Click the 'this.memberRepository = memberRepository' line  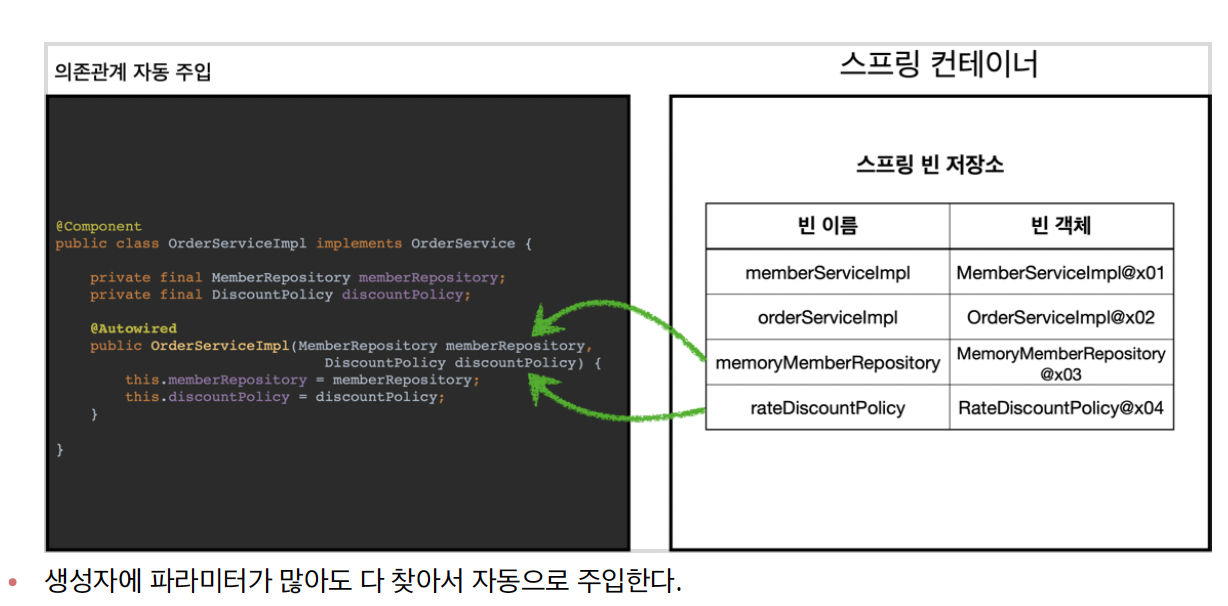point(303,380)
